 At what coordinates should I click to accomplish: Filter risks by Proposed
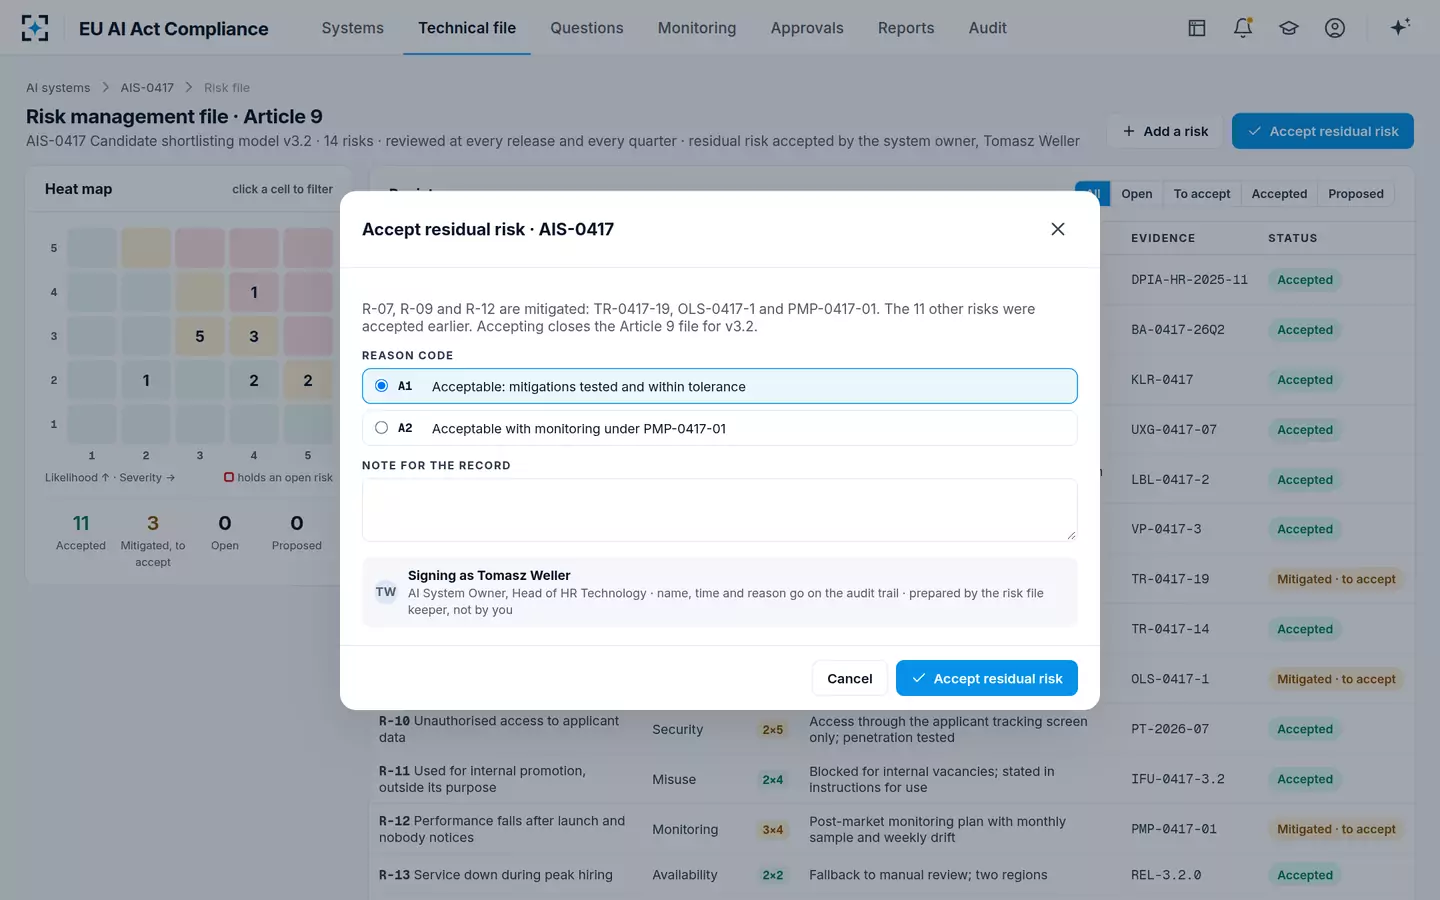point(1356,194)
